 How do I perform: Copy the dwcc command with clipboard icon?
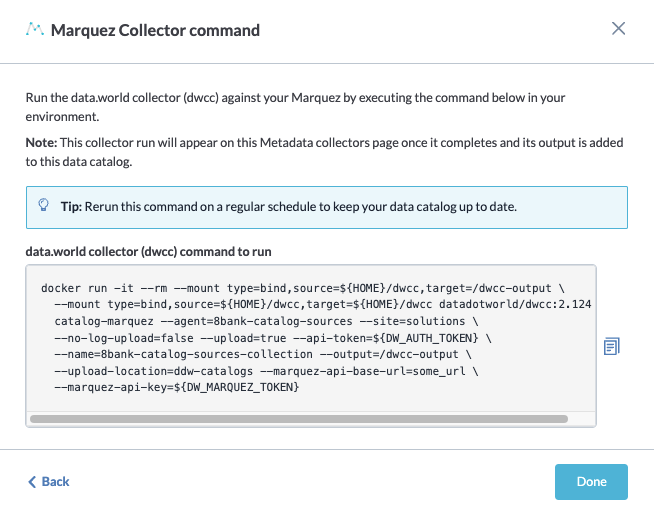611,346
